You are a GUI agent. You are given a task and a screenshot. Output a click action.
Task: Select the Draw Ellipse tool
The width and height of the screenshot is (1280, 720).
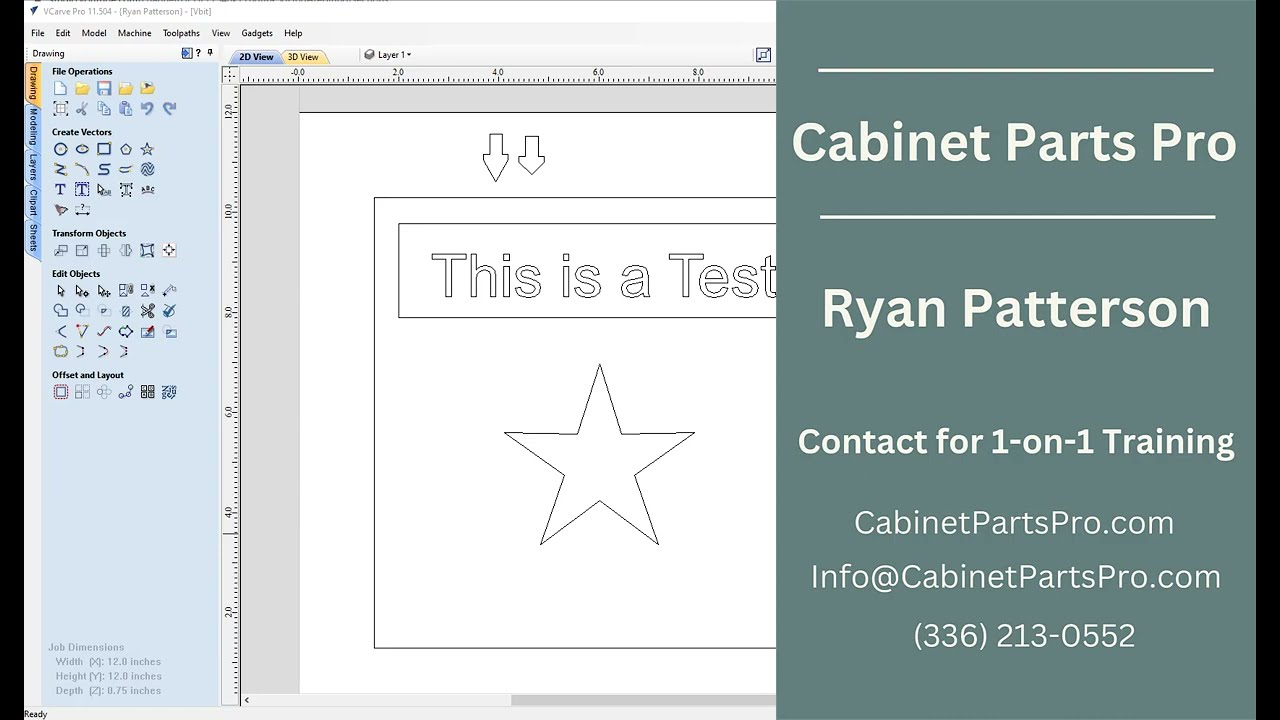point(82,149)
